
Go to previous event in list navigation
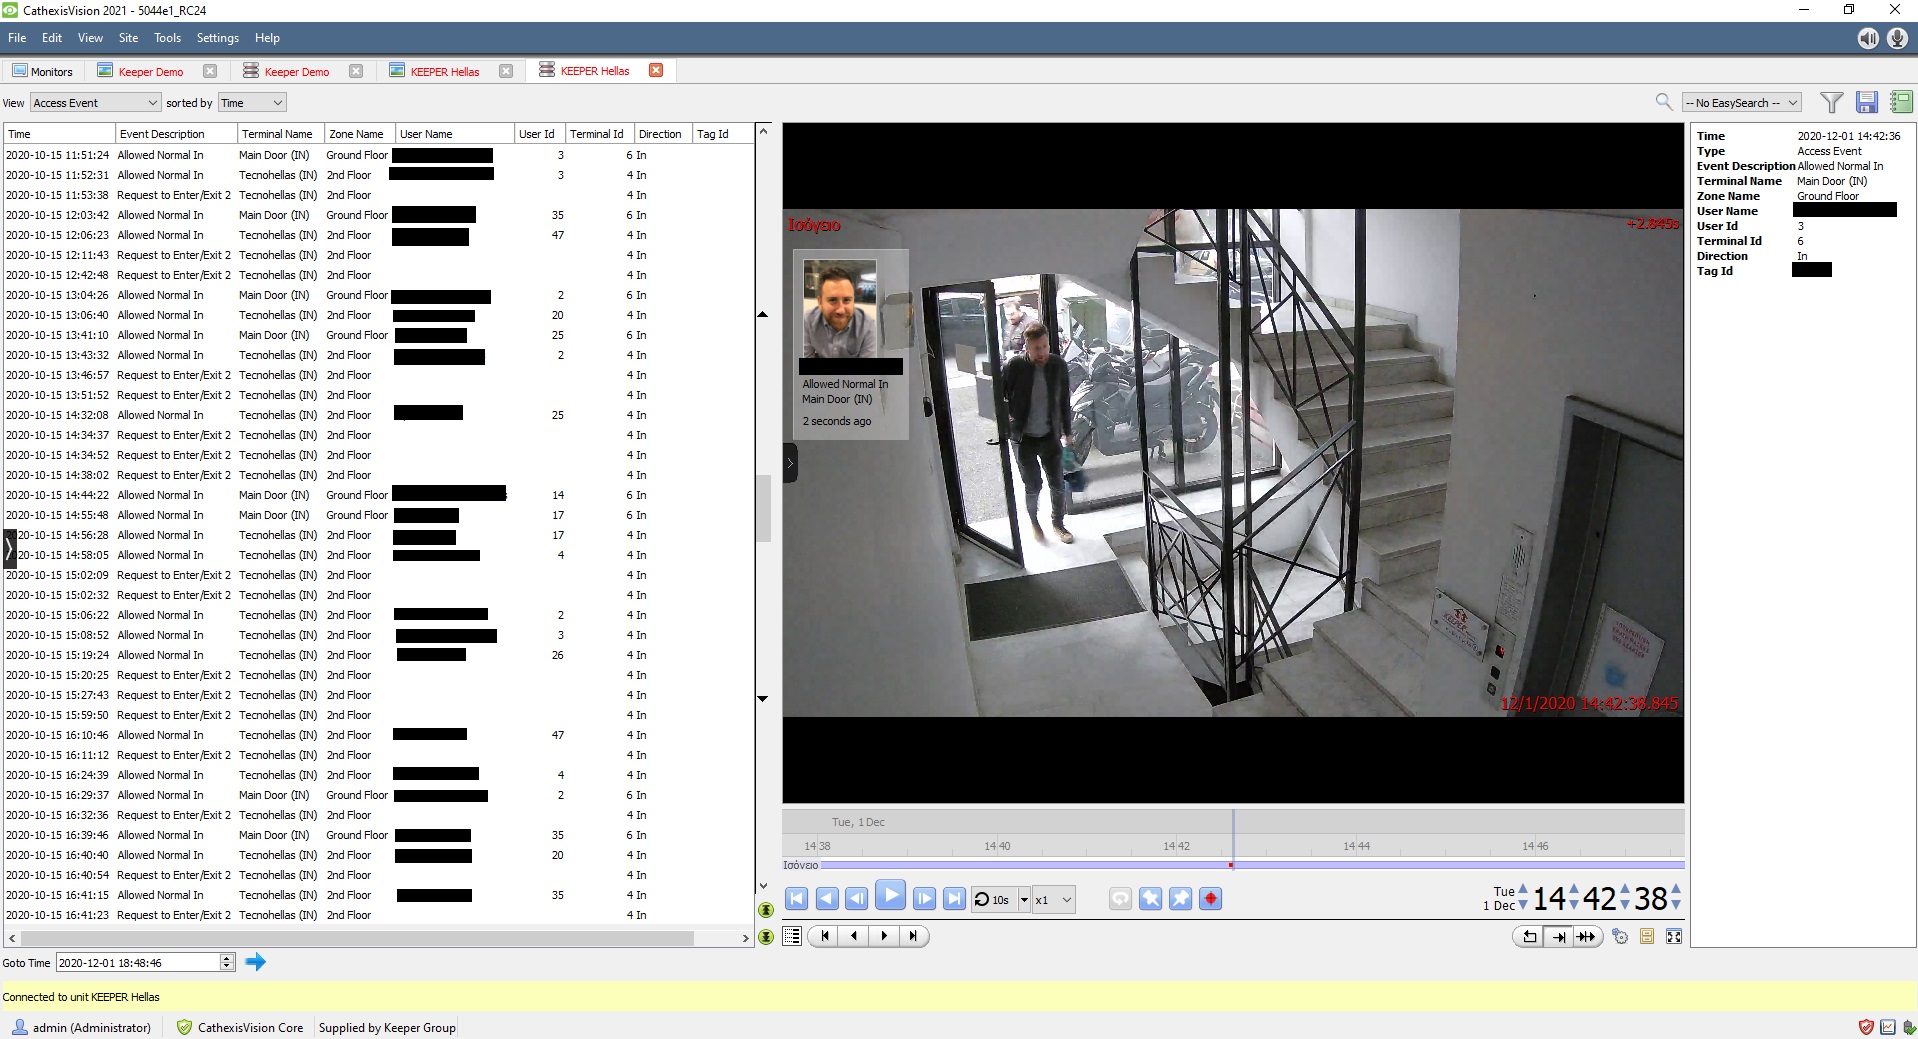854,936
